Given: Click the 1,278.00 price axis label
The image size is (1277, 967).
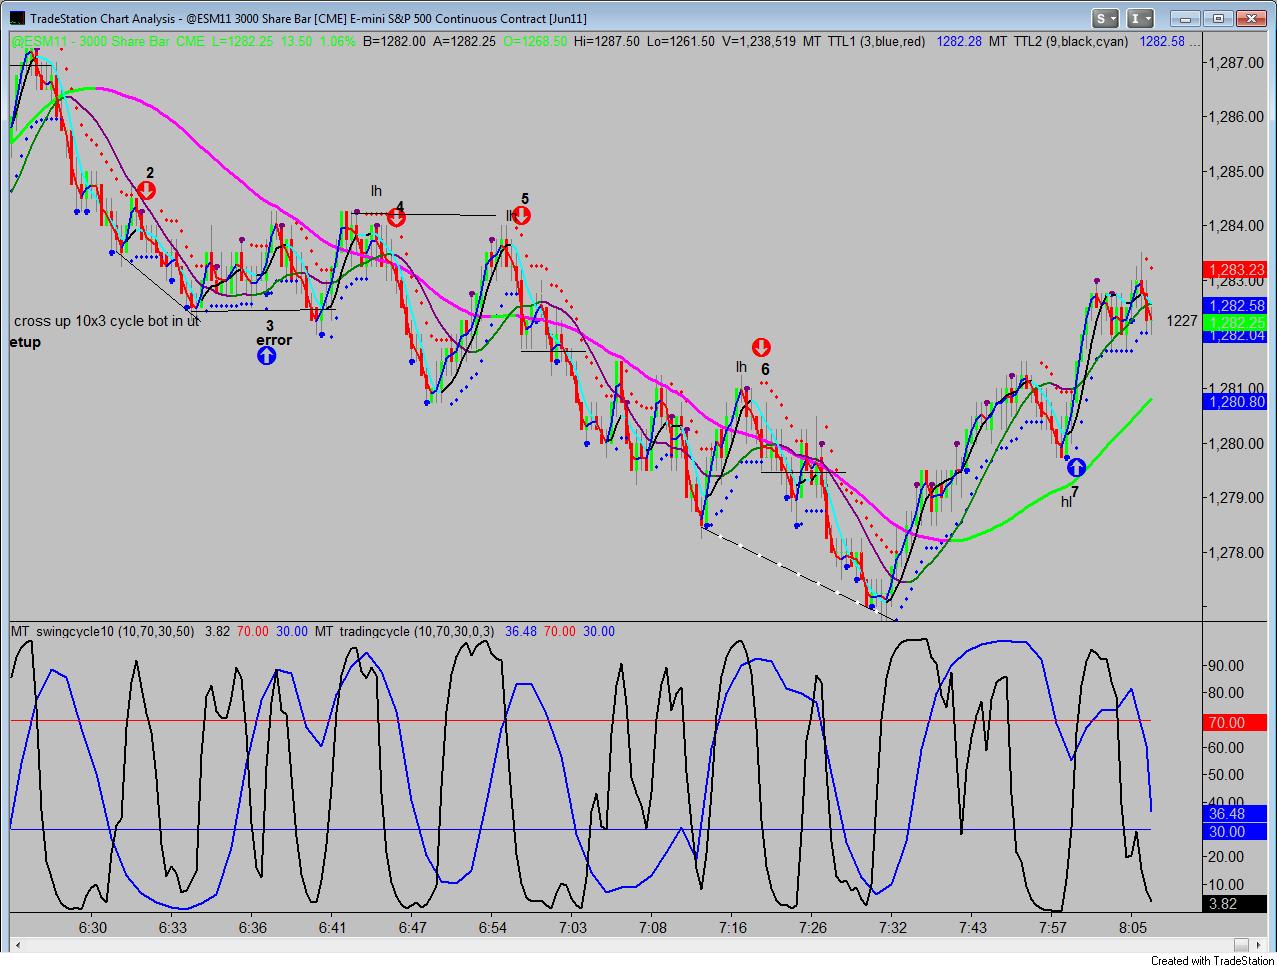Looking at the screenshot, I should pyautogui.click(x=1234, y=552).
